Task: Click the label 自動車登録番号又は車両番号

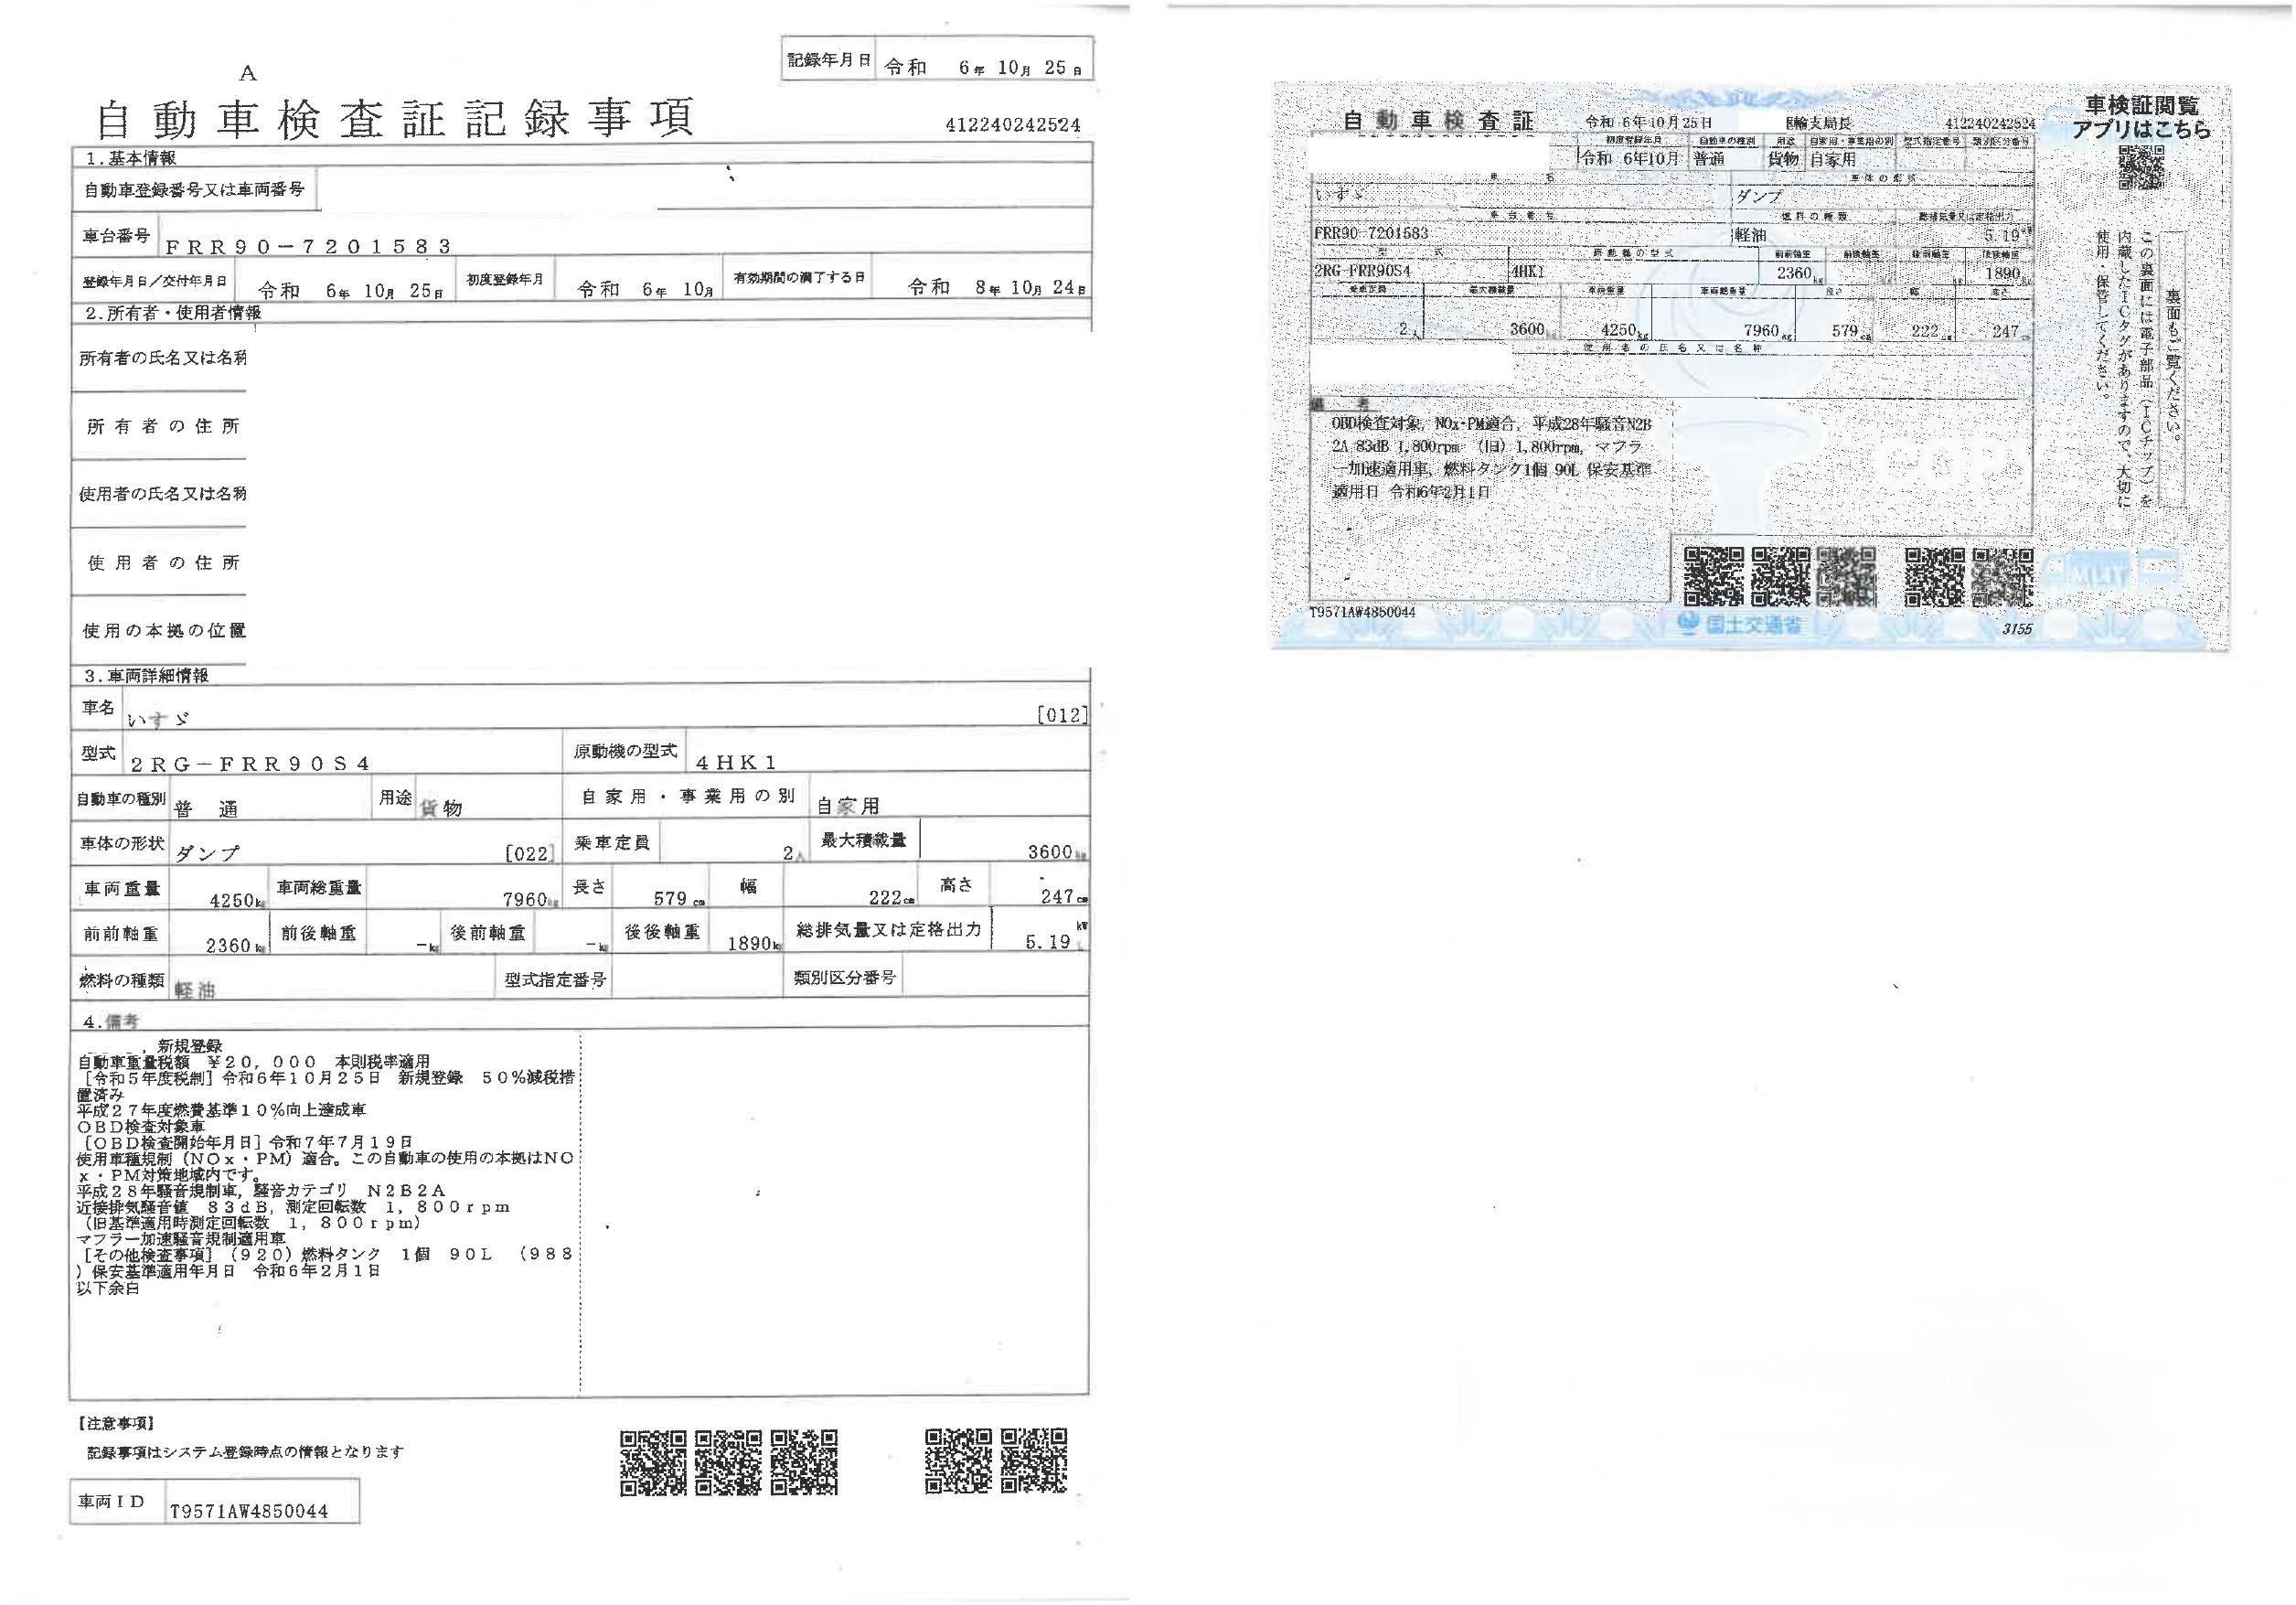Action: click(x=194, y=189)
